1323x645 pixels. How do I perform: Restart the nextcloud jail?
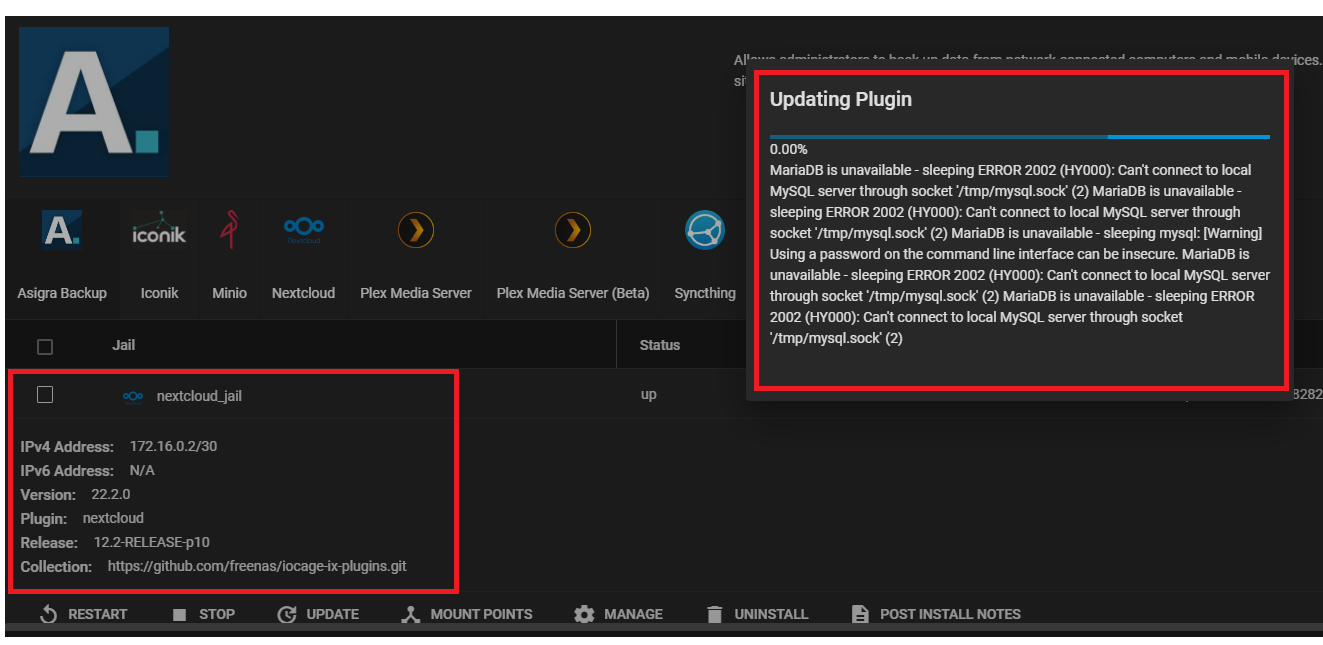click(x=84, y=614)
